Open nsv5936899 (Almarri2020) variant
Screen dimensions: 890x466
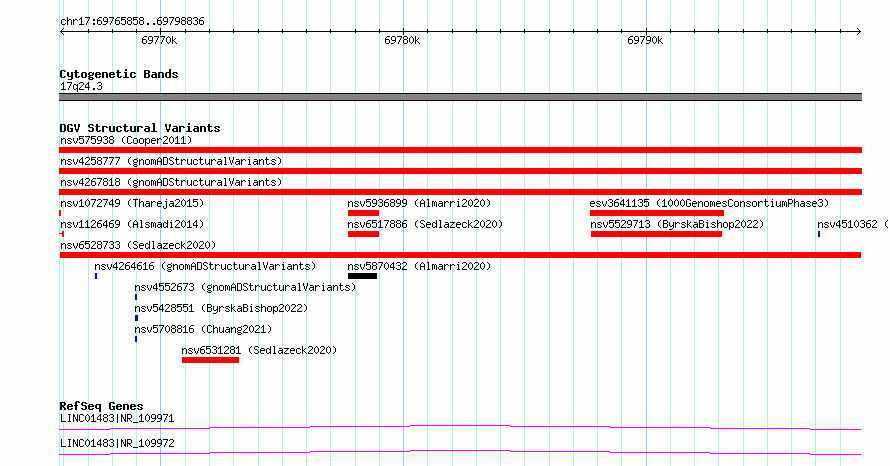419,203
